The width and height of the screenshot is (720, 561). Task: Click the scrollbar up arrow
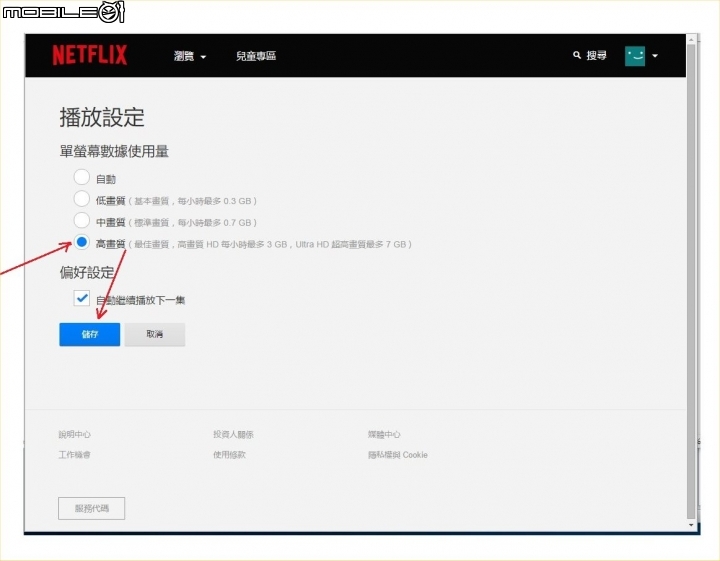pyautogui.click(x=691, y=40)
